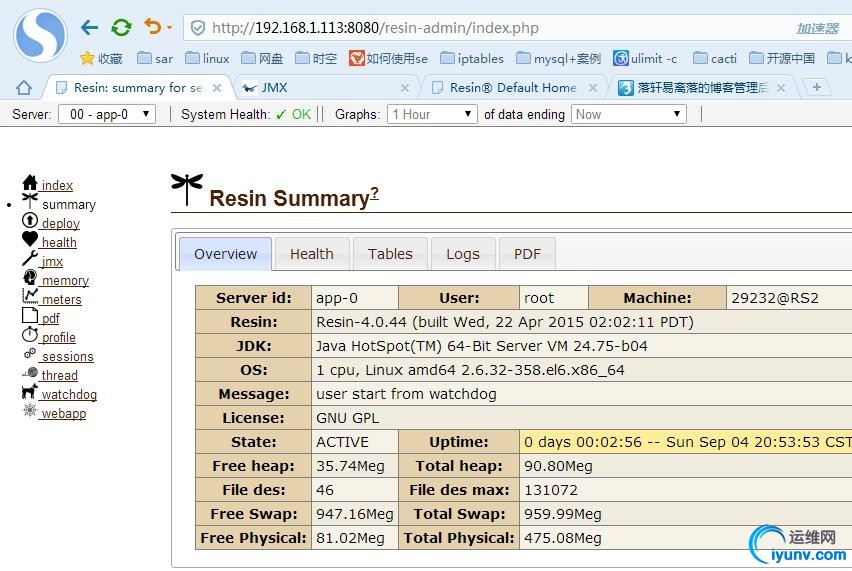Screen dimensions: 852x571
Task: Click the accelerator label in address bar
Action: pyautogui.click(x=818, y=28)
